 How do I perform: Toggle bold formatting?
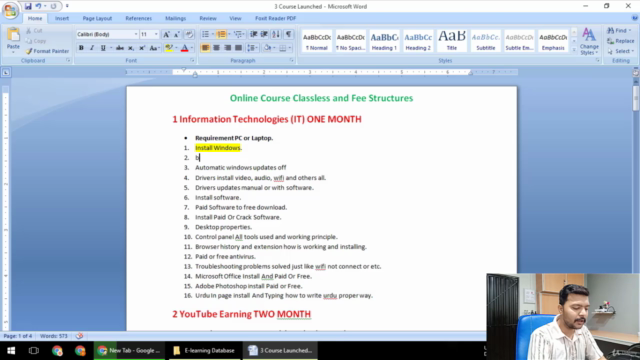coord(81,48)
